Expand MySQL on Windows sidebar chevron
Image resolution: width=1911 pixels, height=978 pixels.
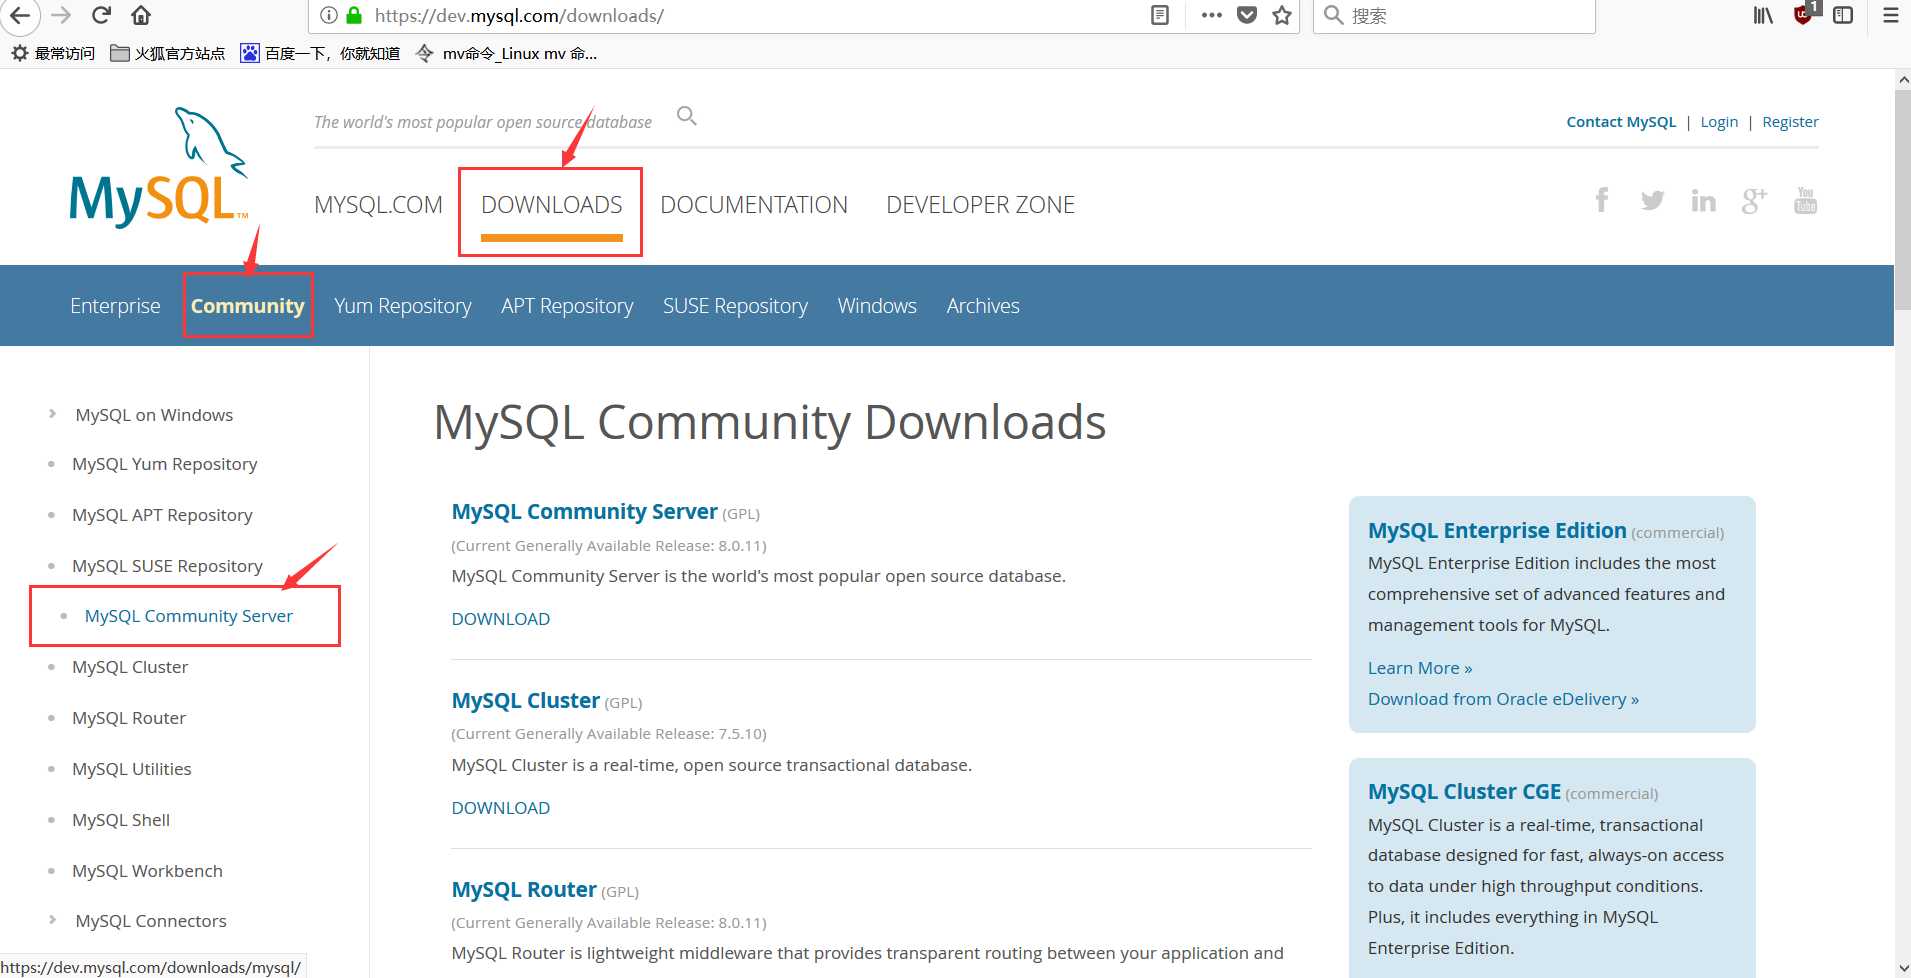52,414
